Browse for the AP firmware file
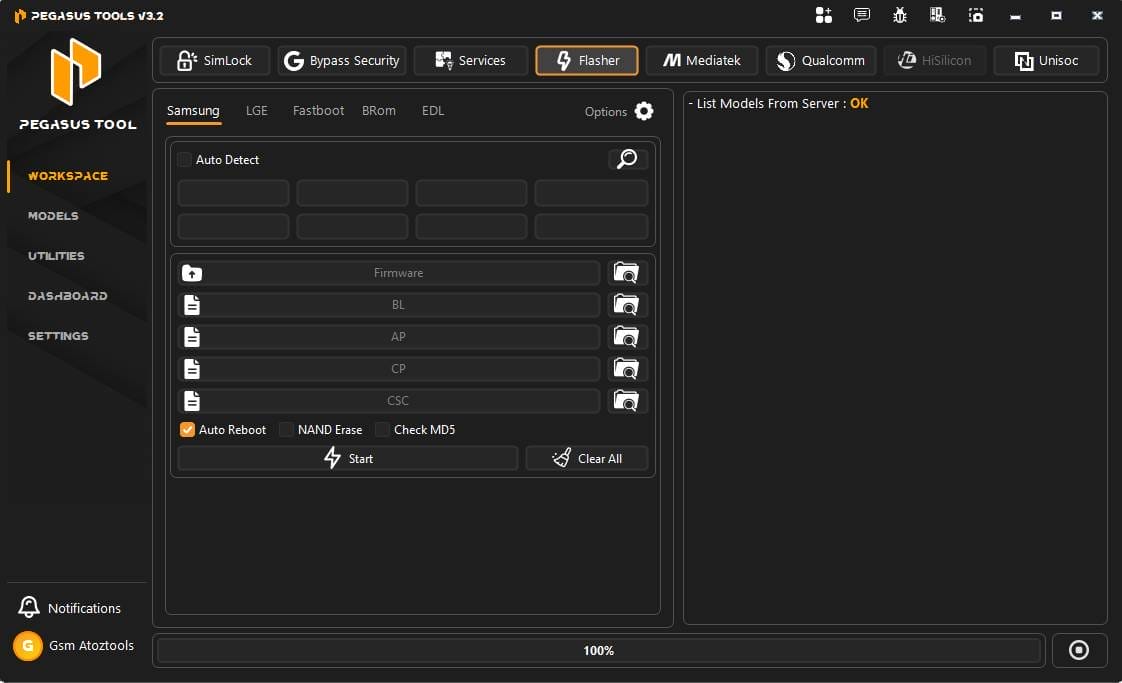 627,337
